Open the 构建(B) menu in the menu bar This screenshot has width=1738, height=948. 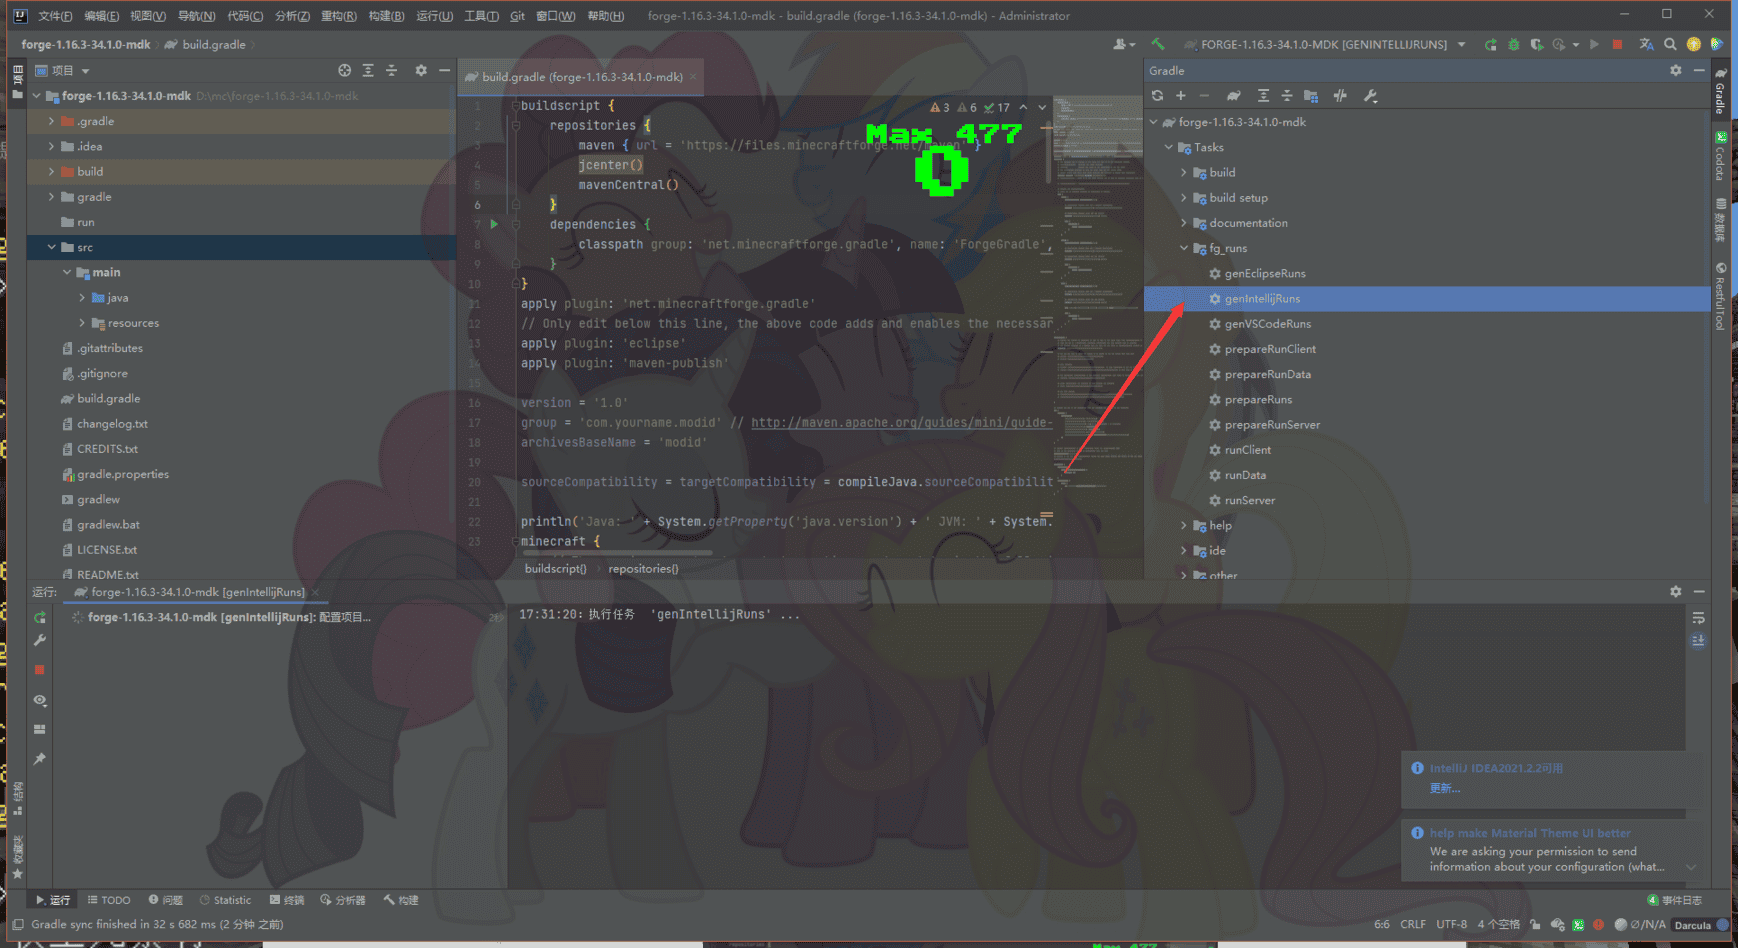[x=386, y=16]
